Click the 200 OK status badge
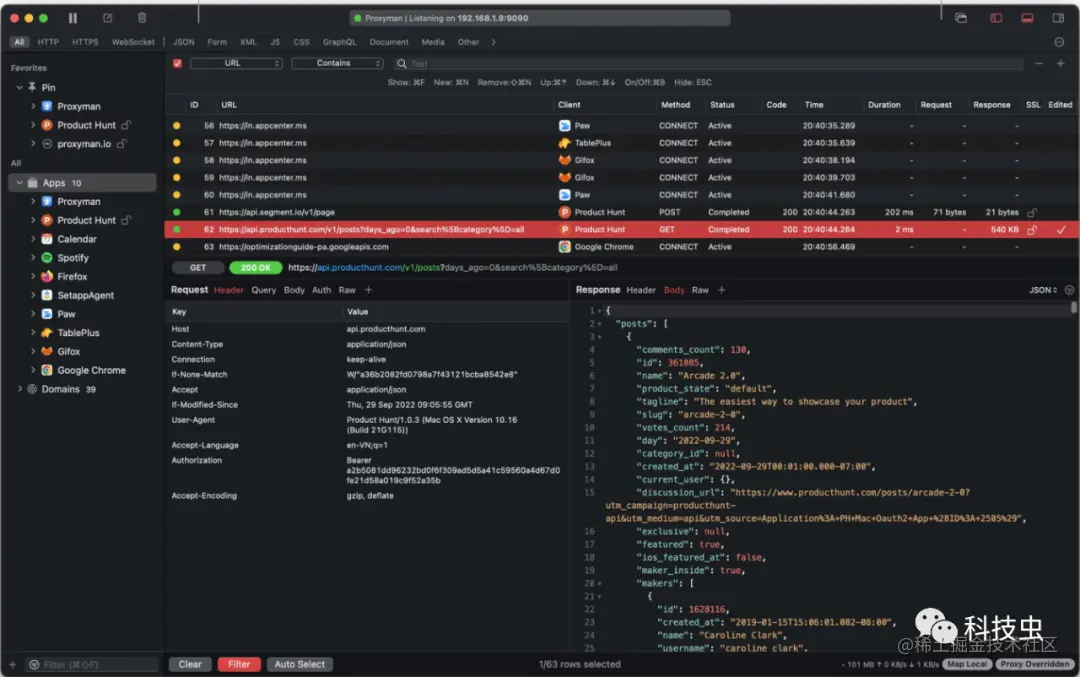Screen dimensions: 1080x677 pos(256,268)
